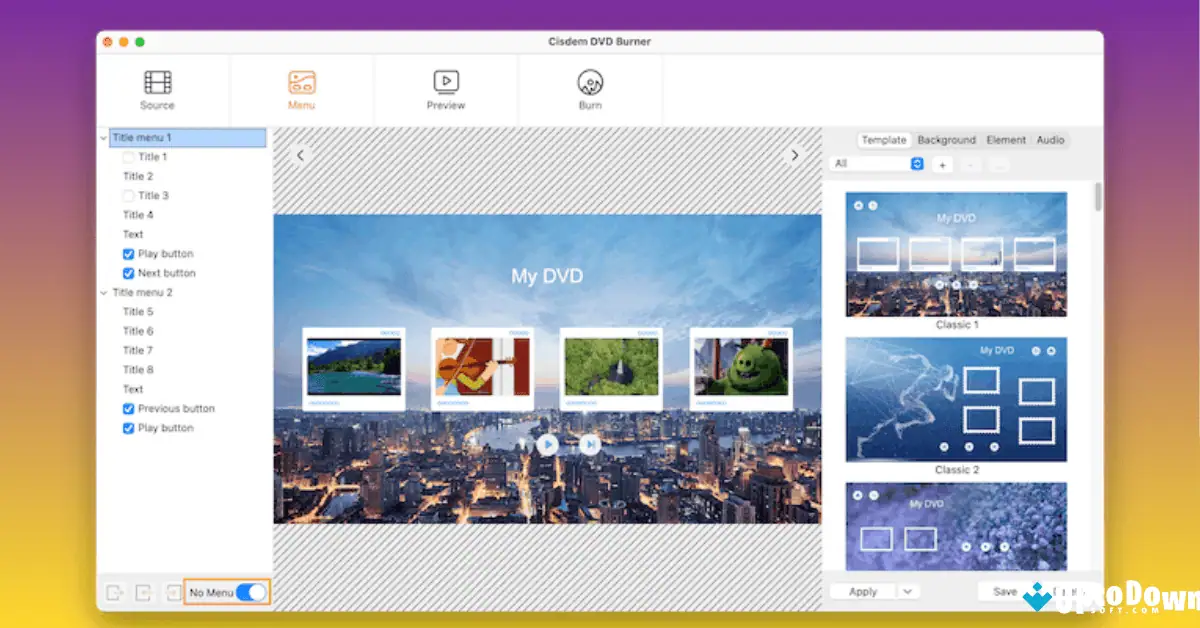Select the Menu step icon
This screenshot has height=628, width=1200.
pos(301,83)
